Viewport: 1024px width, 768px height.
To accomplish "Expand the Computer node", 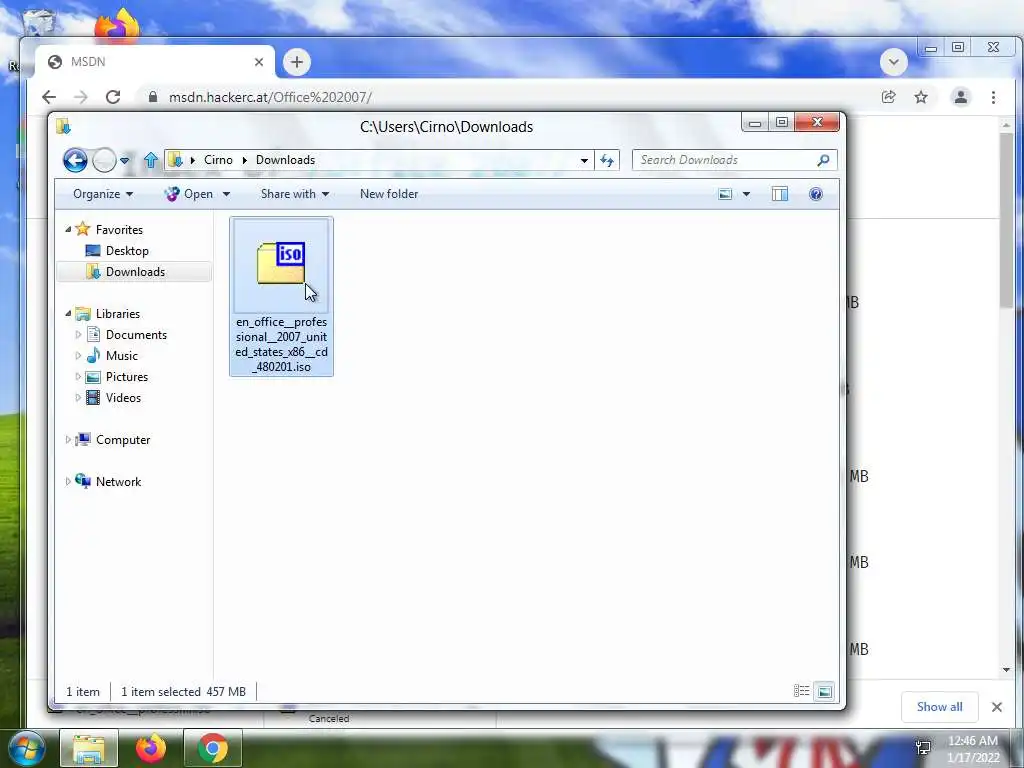I will pos(68,440).
